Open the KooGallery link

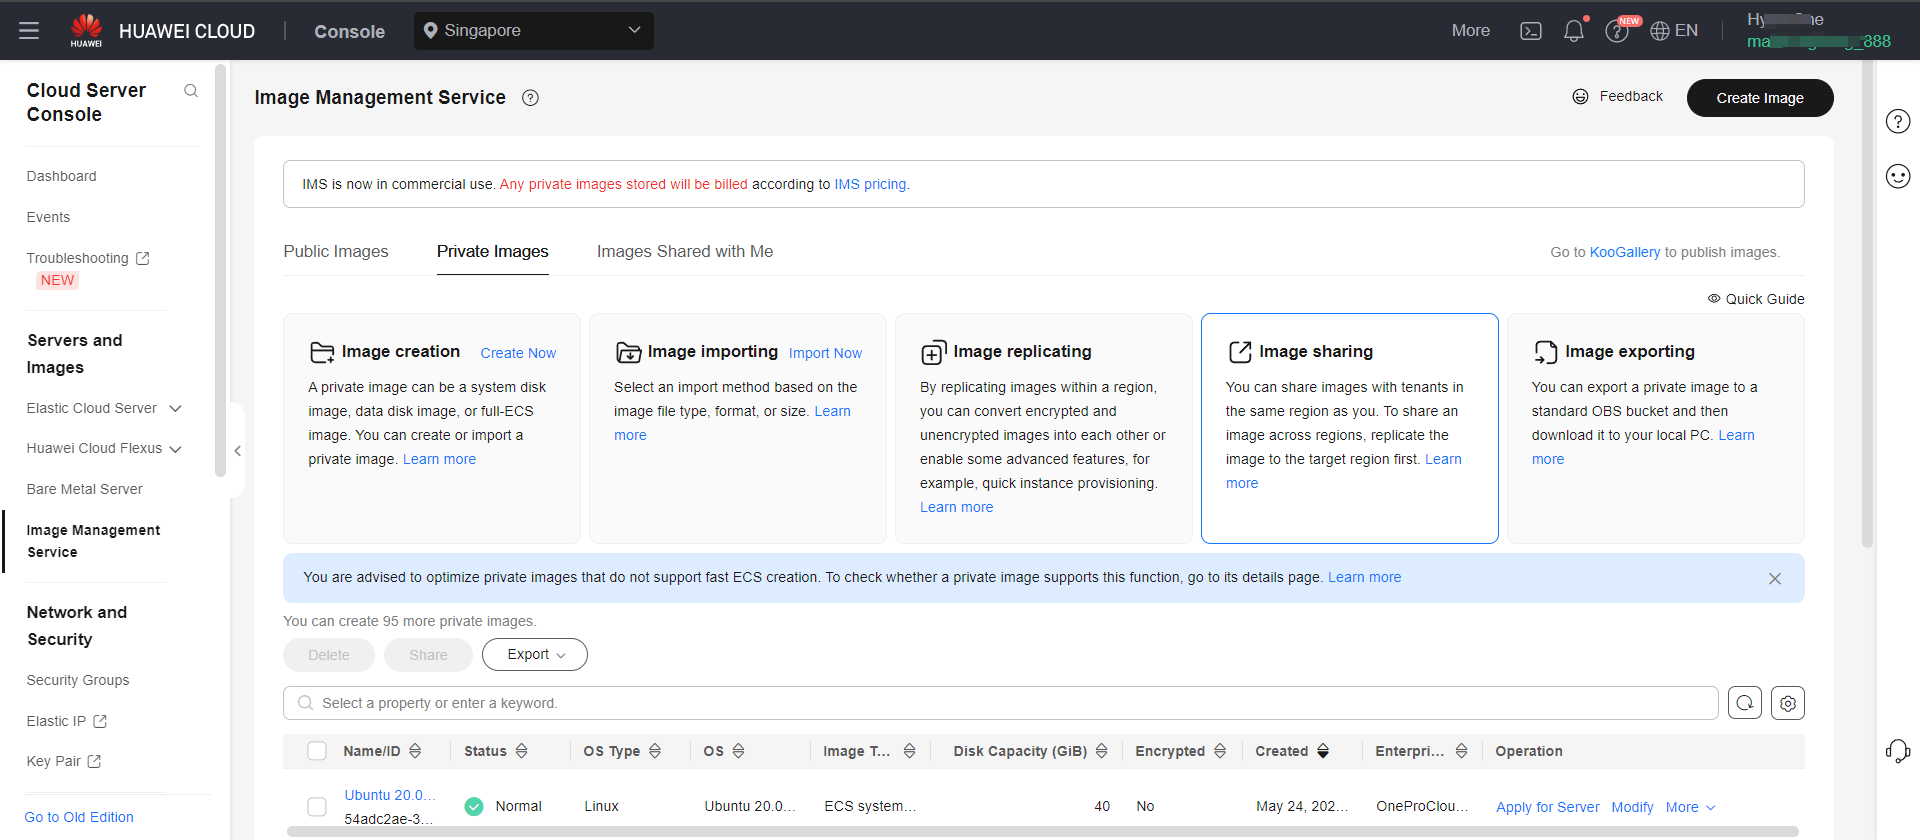coord(1625,252)
